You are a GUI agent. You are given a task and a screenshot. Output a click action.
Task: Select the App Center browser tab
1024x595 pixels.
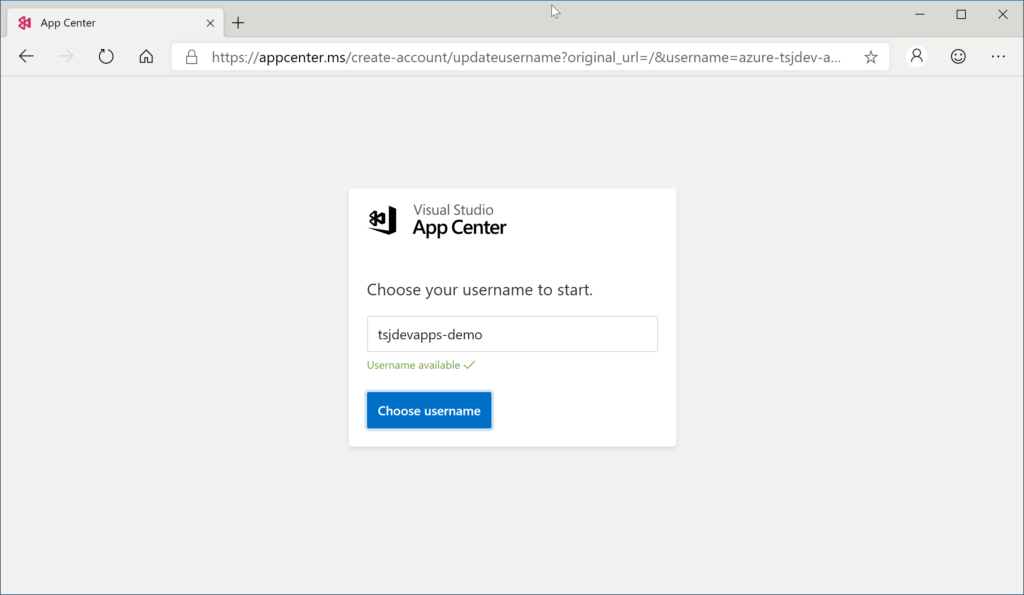coord(116,23)
